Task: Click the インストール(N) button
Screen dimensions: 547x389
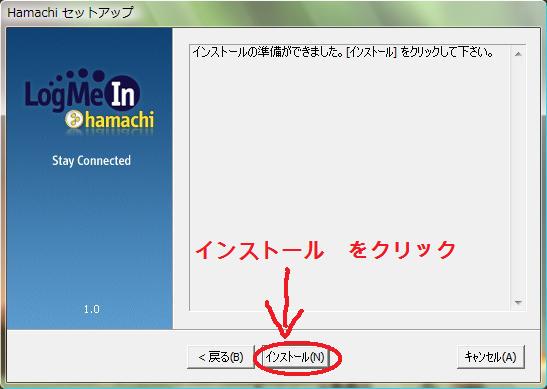Action: coord(295,357)
